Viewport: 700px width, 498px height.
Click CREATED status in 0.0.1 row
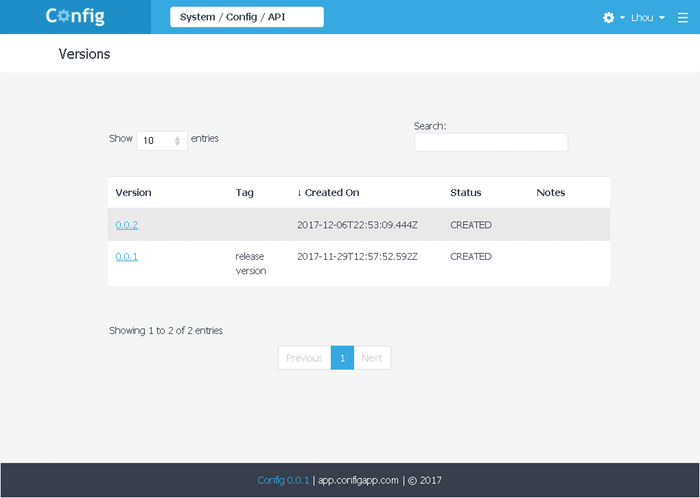[471, 257]
